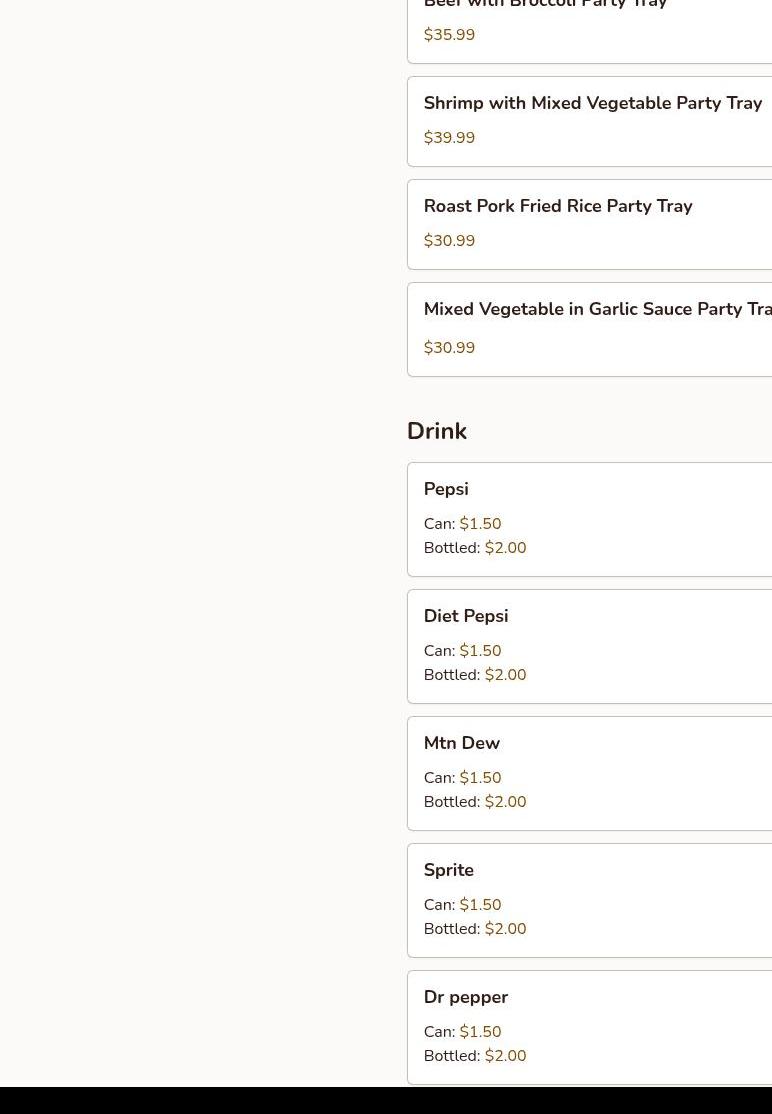Click the Pepsi Can $1.50 price
The image size is (772, 1114).
pos(480,524)
